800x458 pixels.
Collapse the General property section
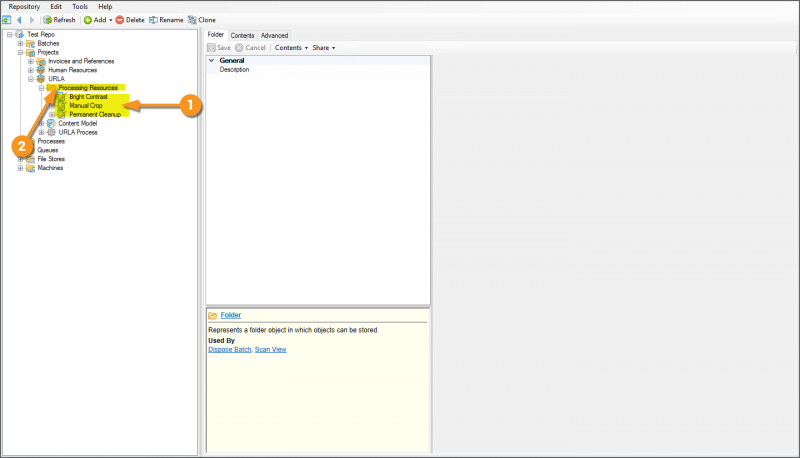coord(211,61)
